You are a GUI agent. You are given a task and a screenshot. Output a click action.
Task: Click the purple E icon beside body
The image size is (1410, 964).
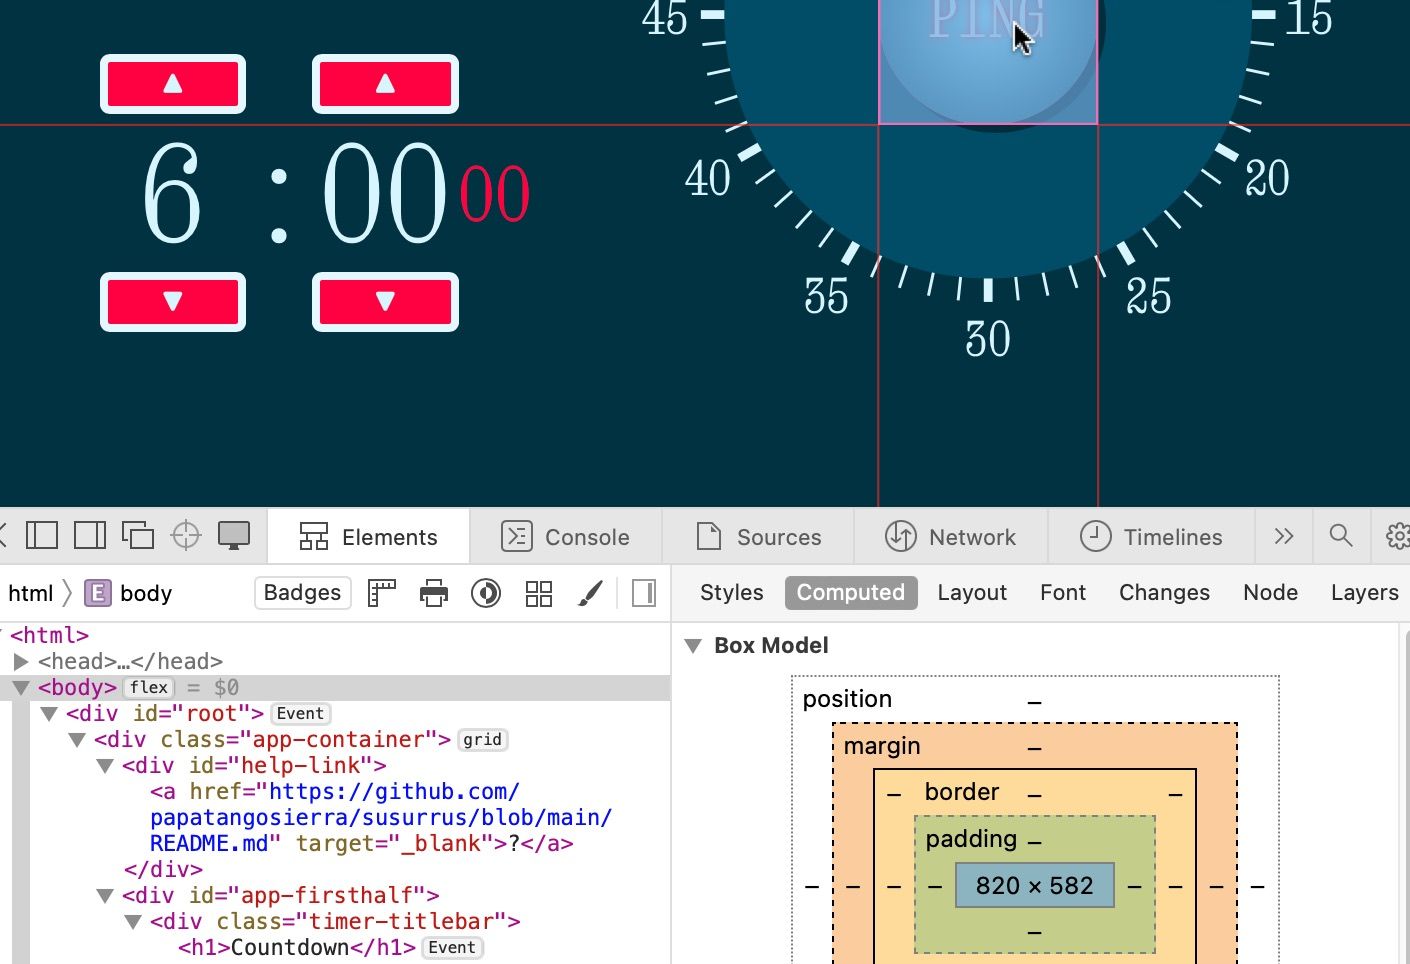point(97,593)
